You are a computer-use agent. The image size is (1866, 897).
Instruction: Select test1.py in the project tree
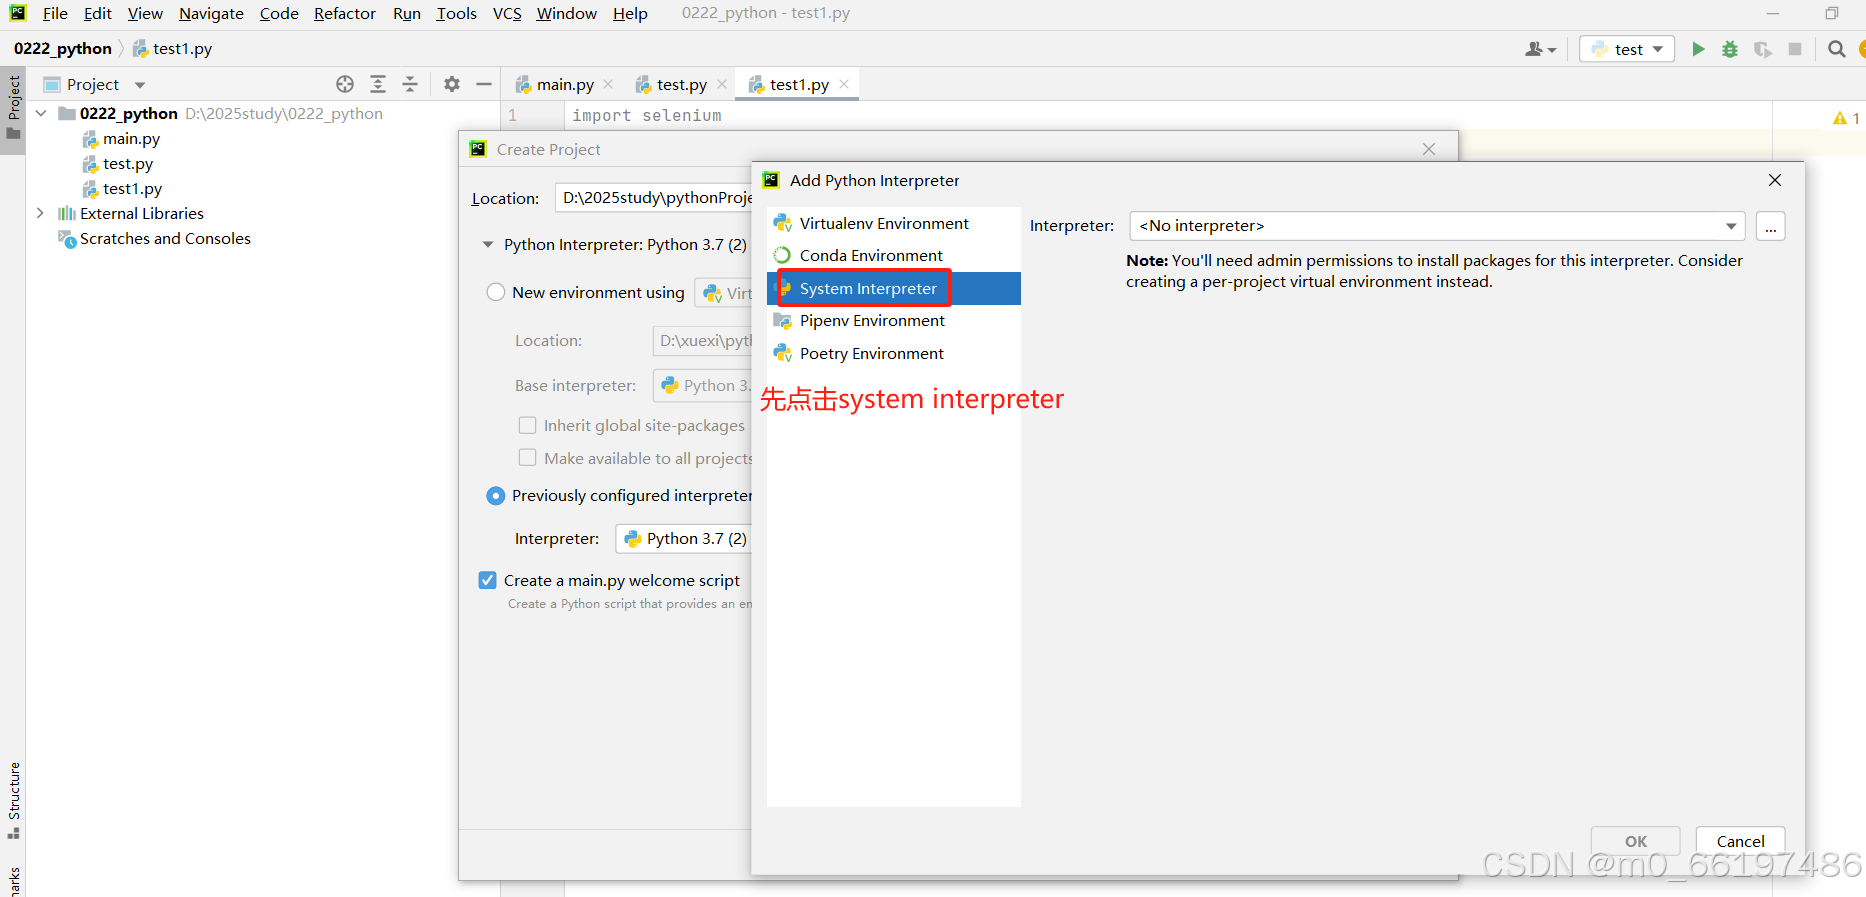tap(132, 188)
